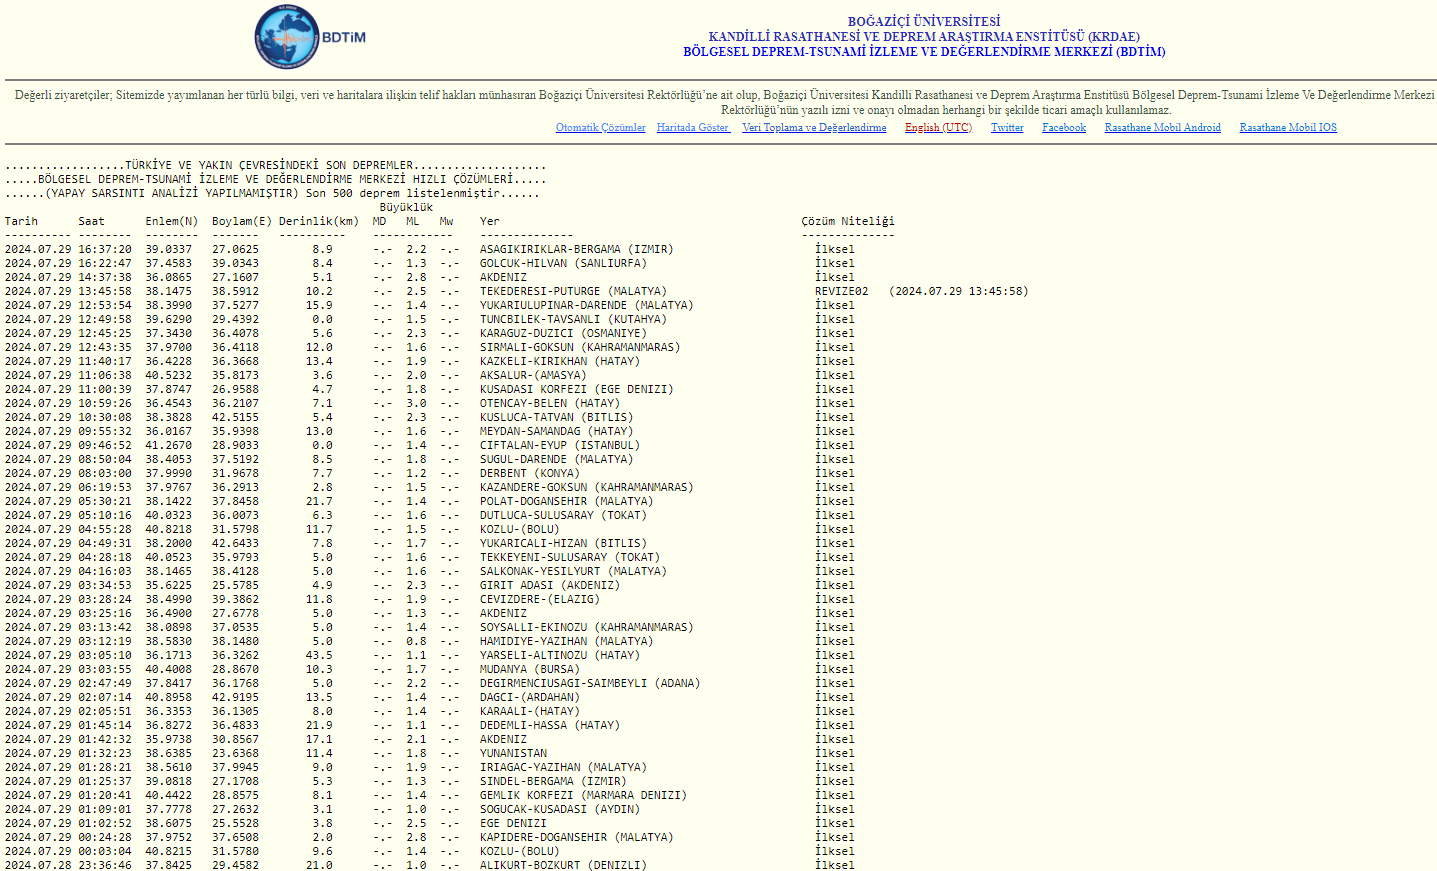Select YUKARICALI-HIZAN (BITLIS) location

pyautogui.click(x=563, y=544)
